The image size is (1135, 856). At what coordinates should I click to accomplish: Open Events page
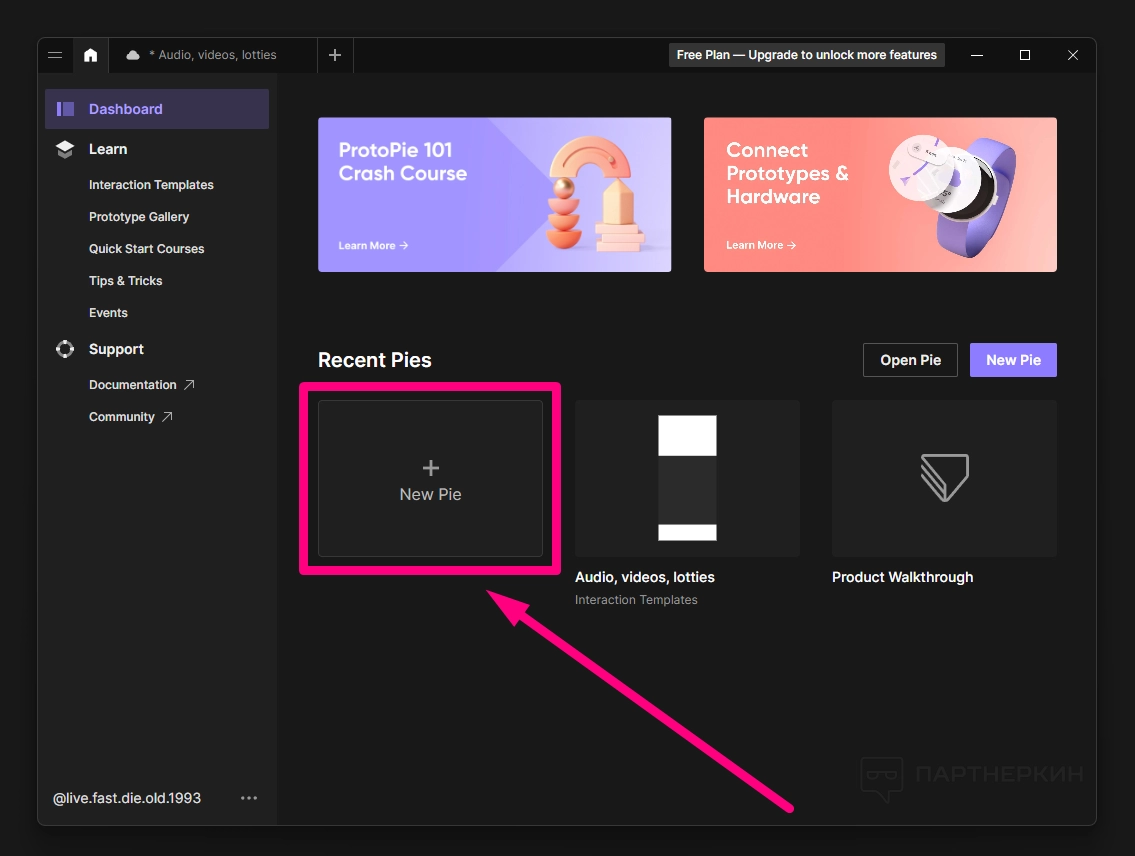coord(109,313)
